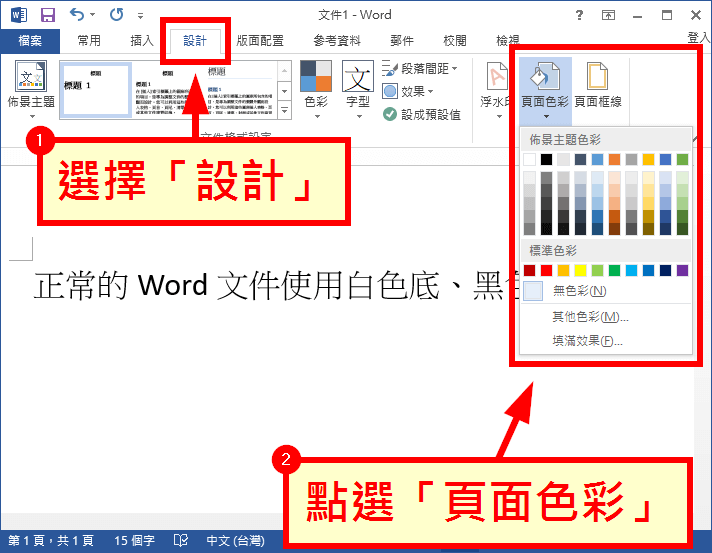
Task: Click the Redo icon in the title bar
Action: [115, 15]
